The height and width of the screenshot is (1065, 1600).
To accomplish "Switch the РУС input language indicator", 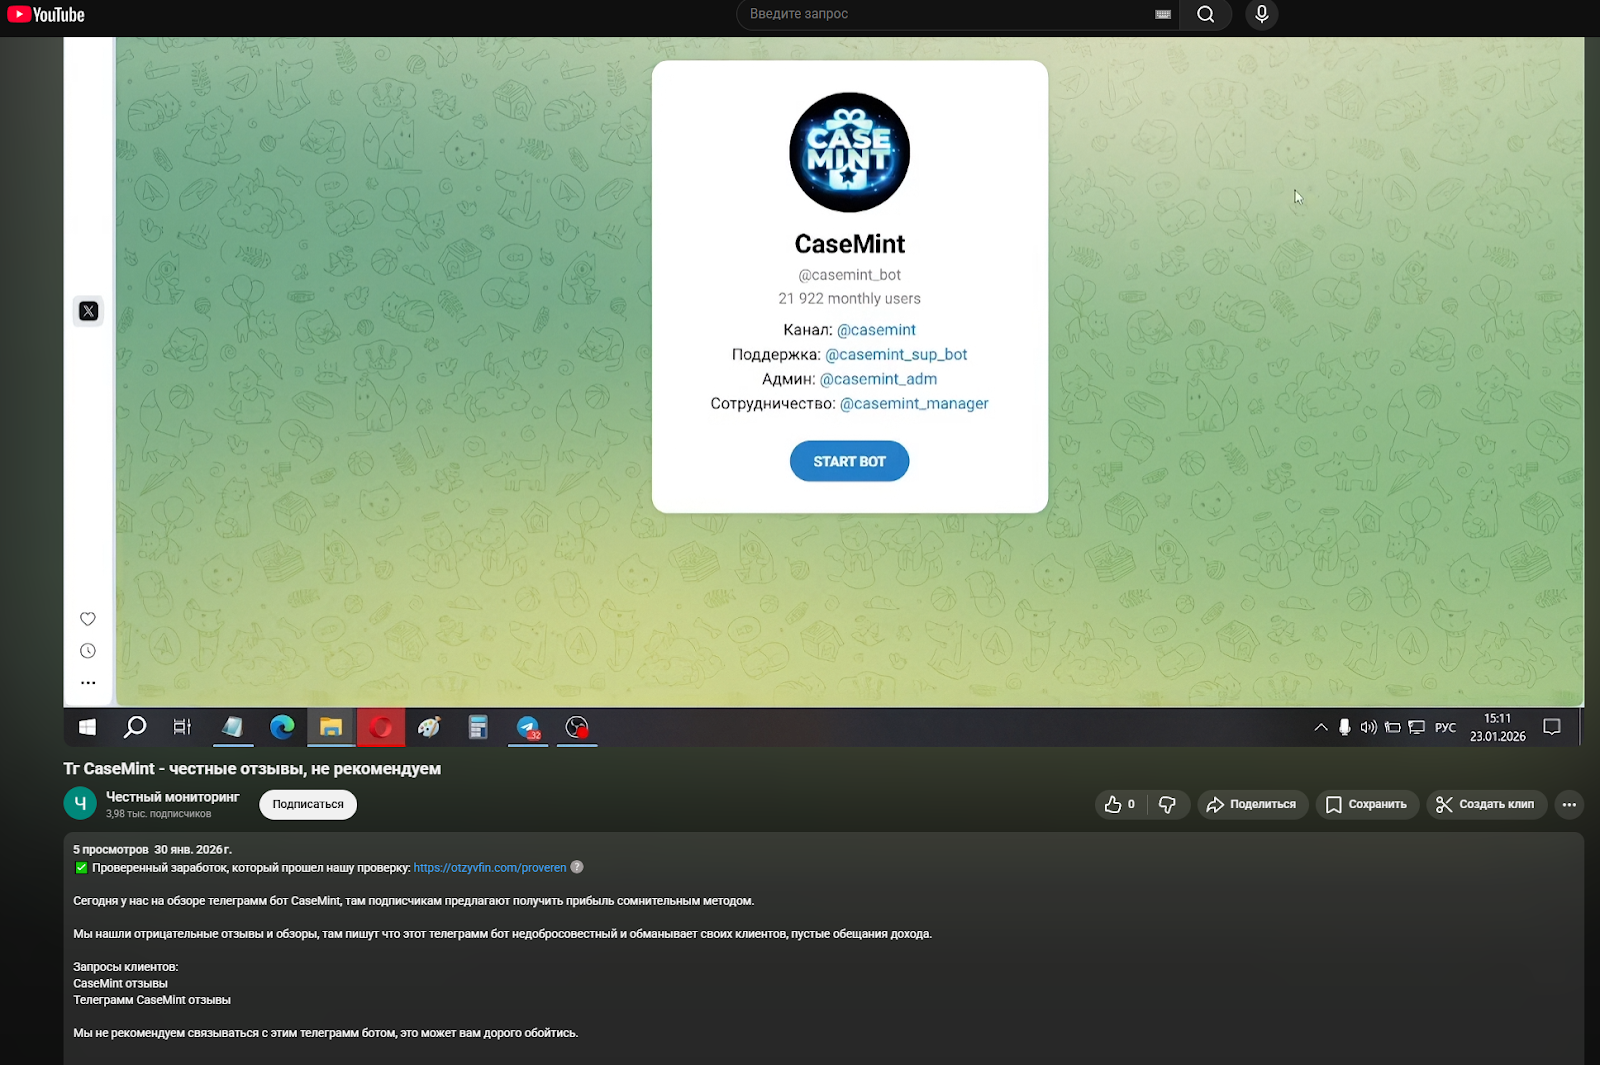I will tap(1446, 727).
